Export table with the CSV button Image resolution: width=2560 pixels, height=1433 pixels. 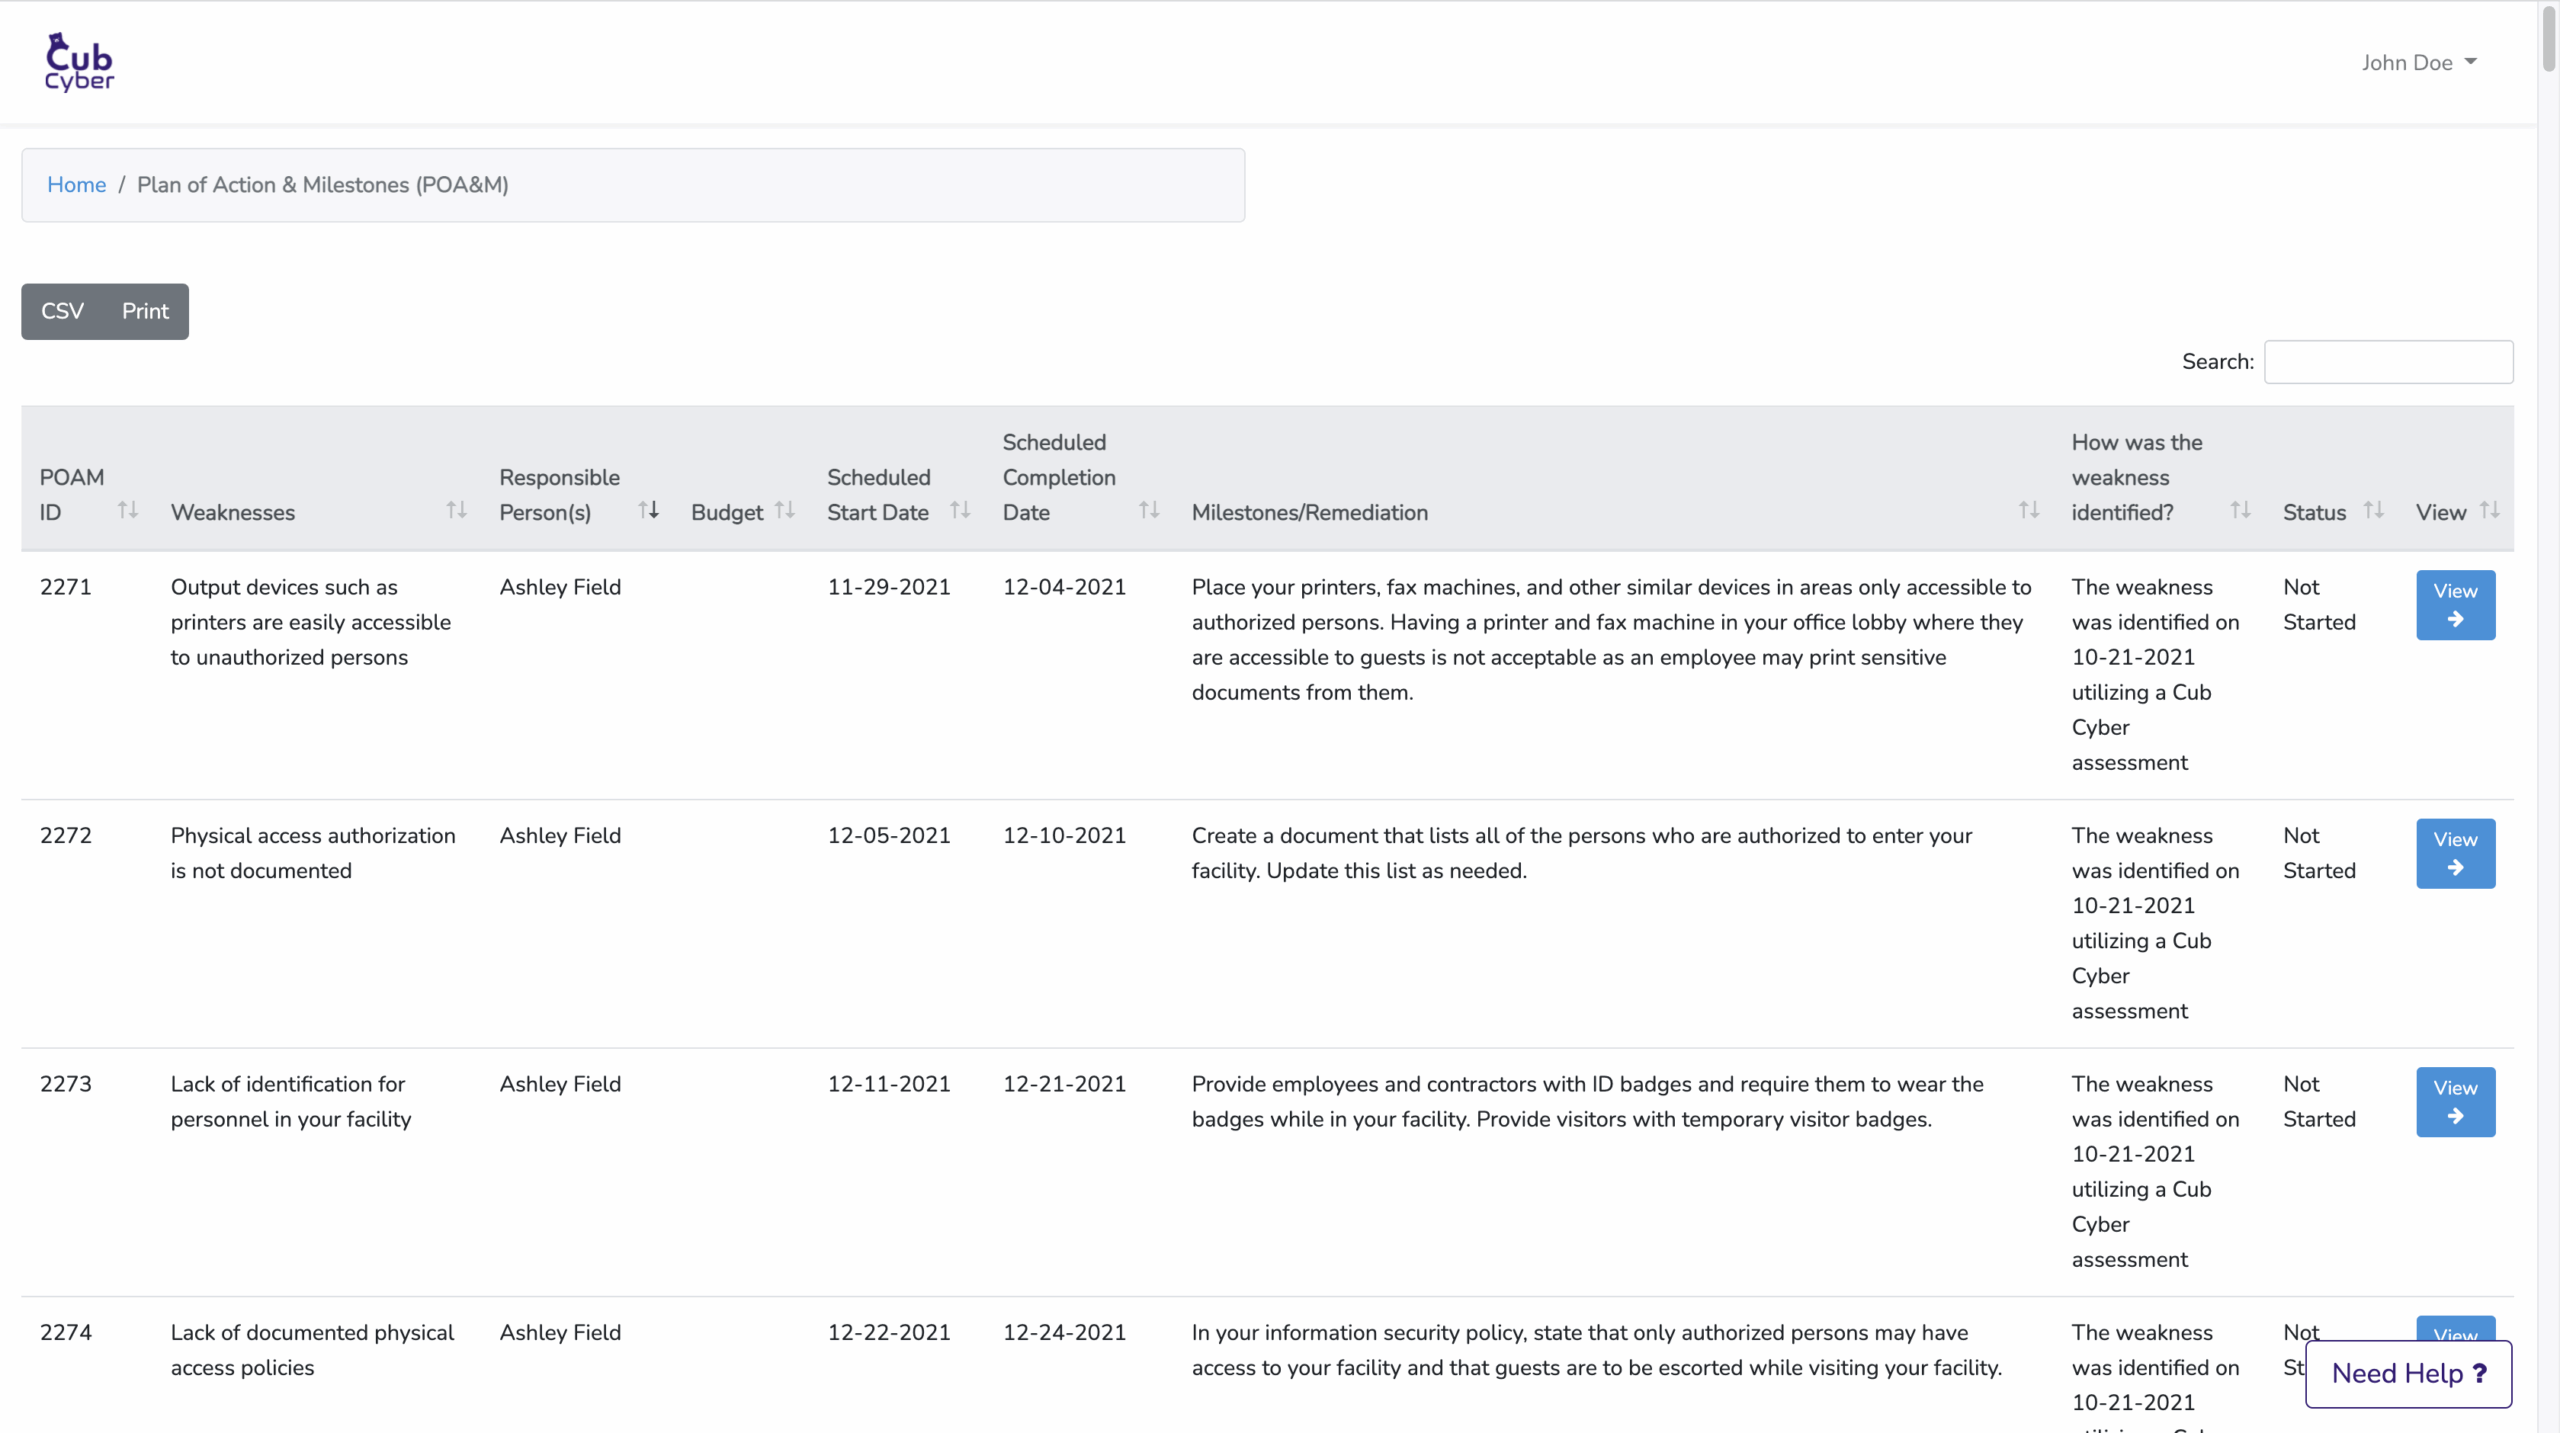click(62, 311)
